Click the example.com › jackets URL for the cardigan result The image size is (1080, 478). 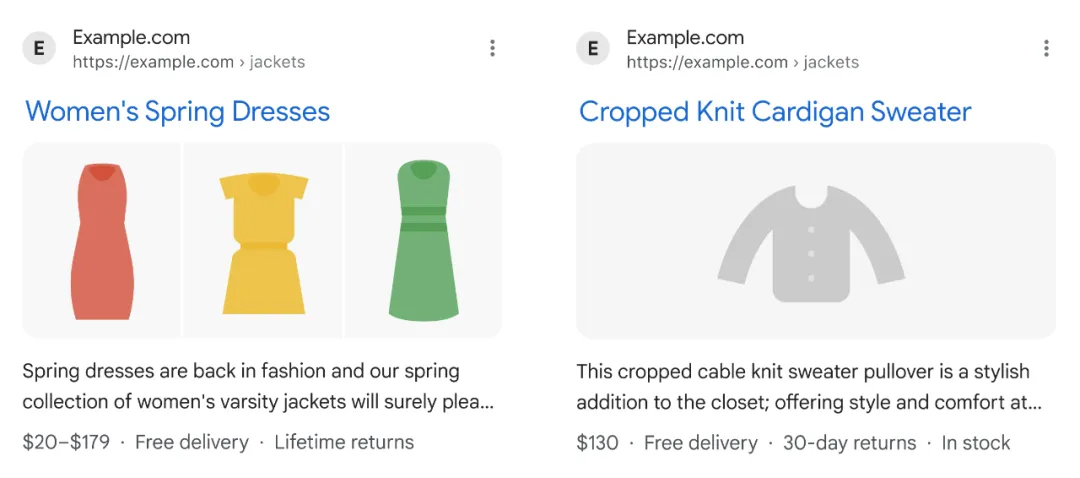coord(742,62)
